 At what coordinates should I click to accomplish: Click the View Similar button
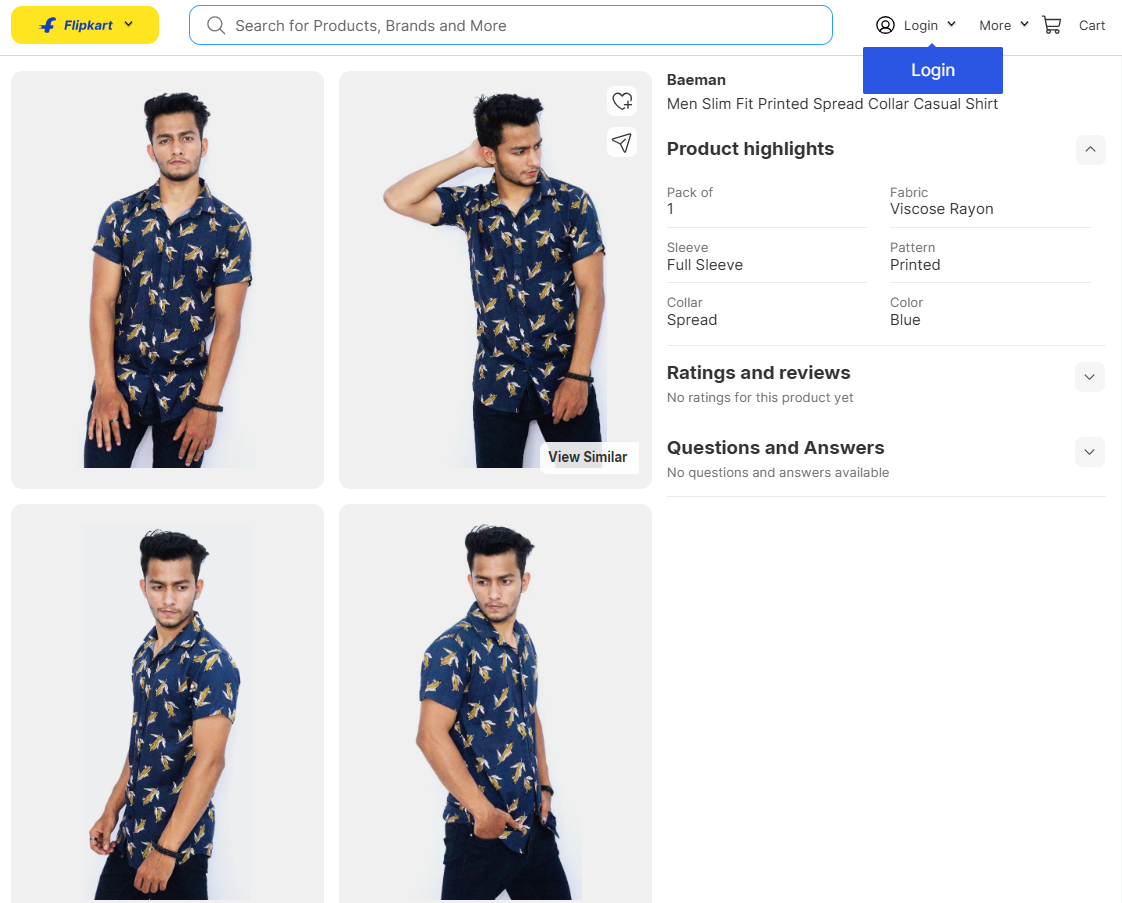point(588,457)
